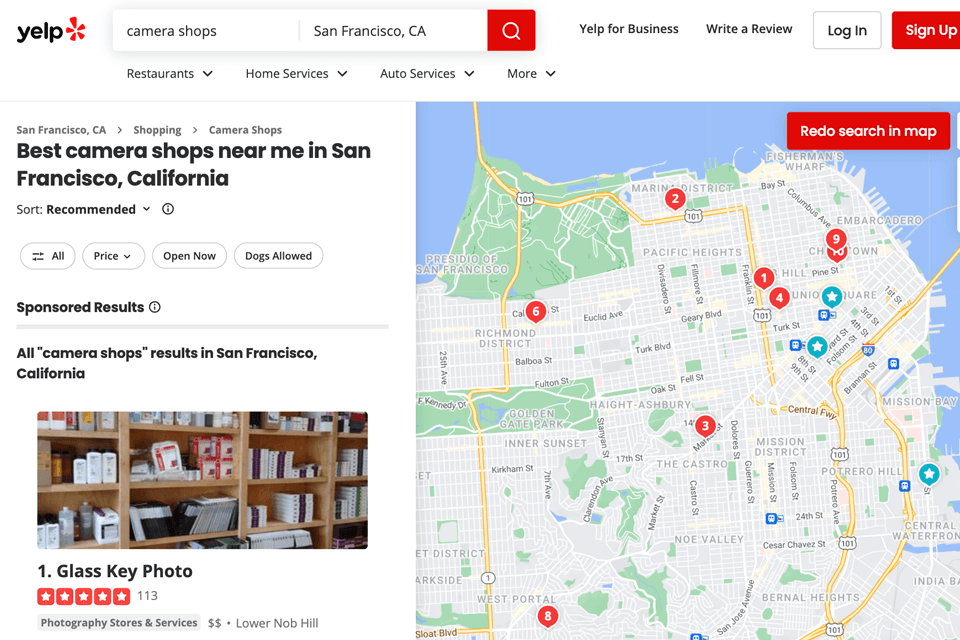Open the Home Services menu

(x=296, y=73)
